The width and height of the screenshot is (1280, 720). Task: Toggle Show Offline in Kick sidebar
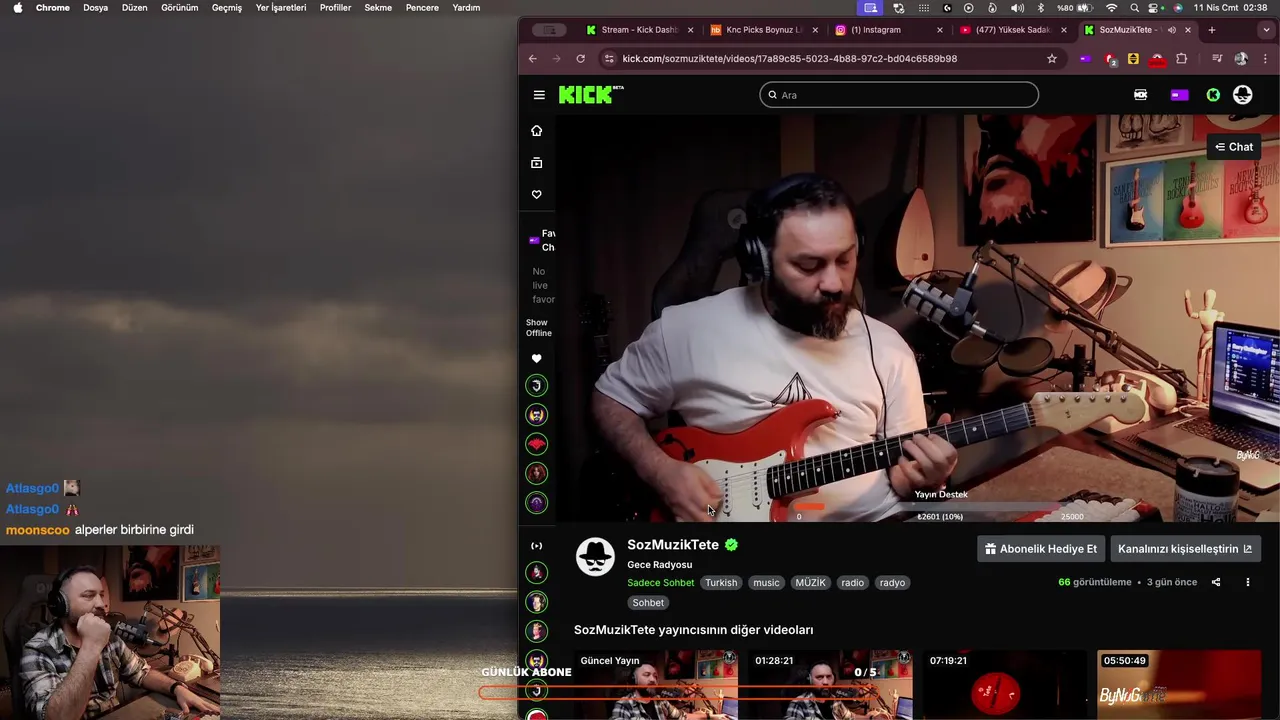pyautogui.click(x=538, y=328)
